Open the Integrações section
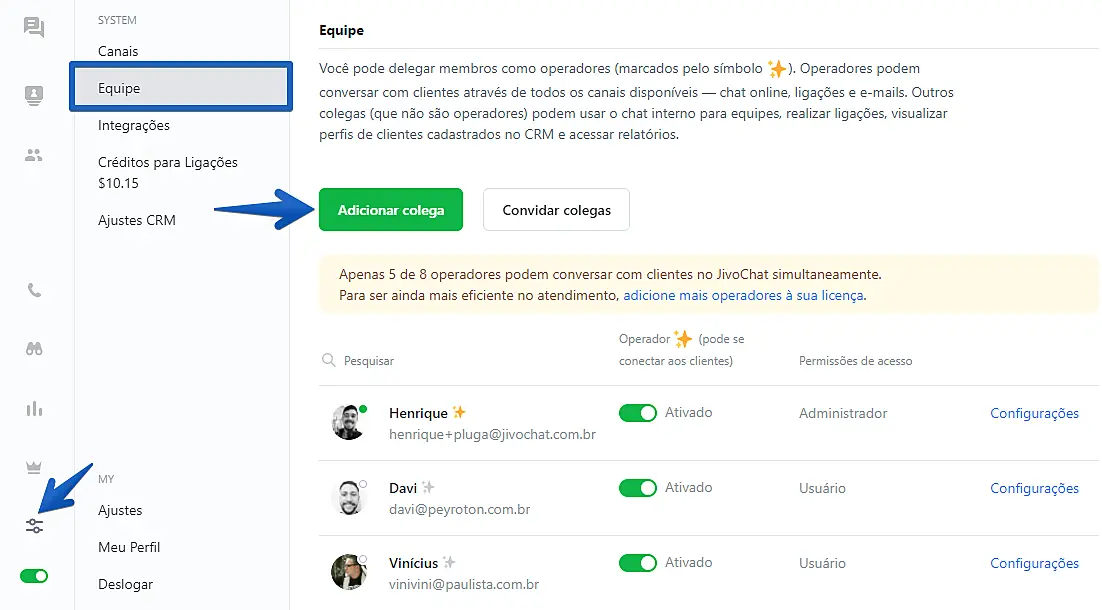Image resolution: width=1102 pixels, height=610 pixels. coord(133,125)
